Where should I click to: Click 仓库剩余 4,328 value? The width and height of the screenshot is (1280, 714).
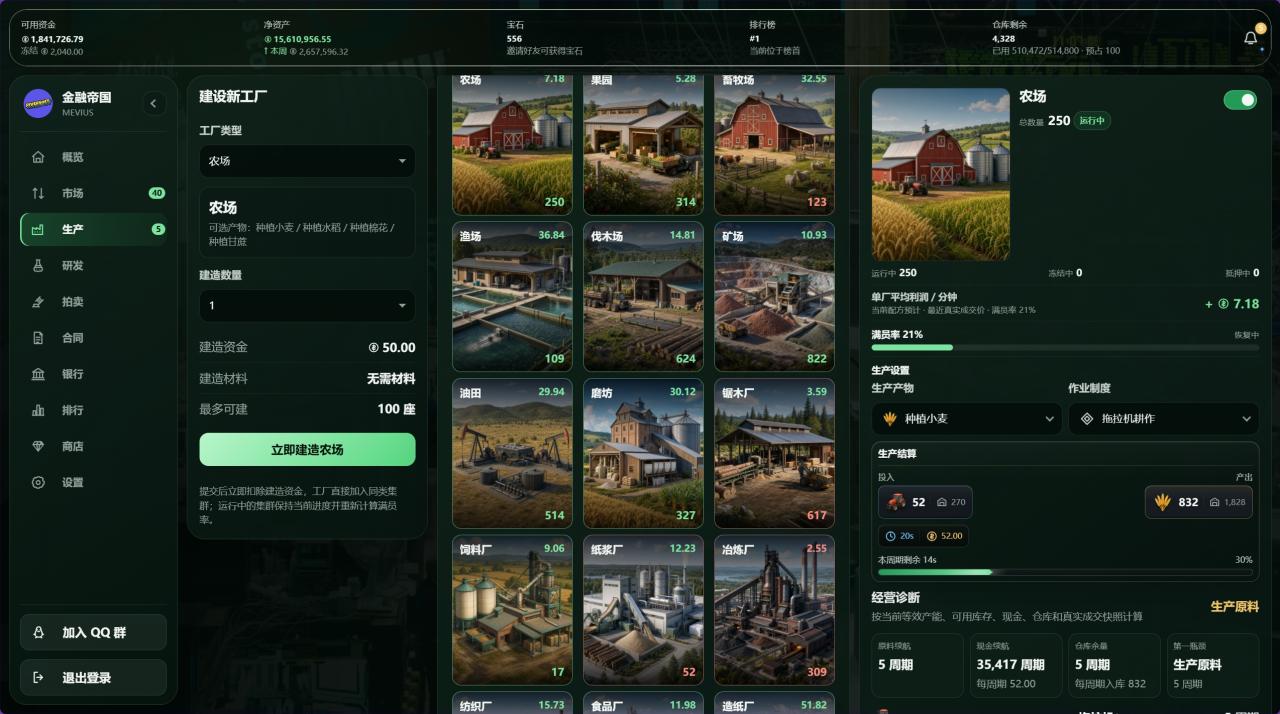point(1004,39)
